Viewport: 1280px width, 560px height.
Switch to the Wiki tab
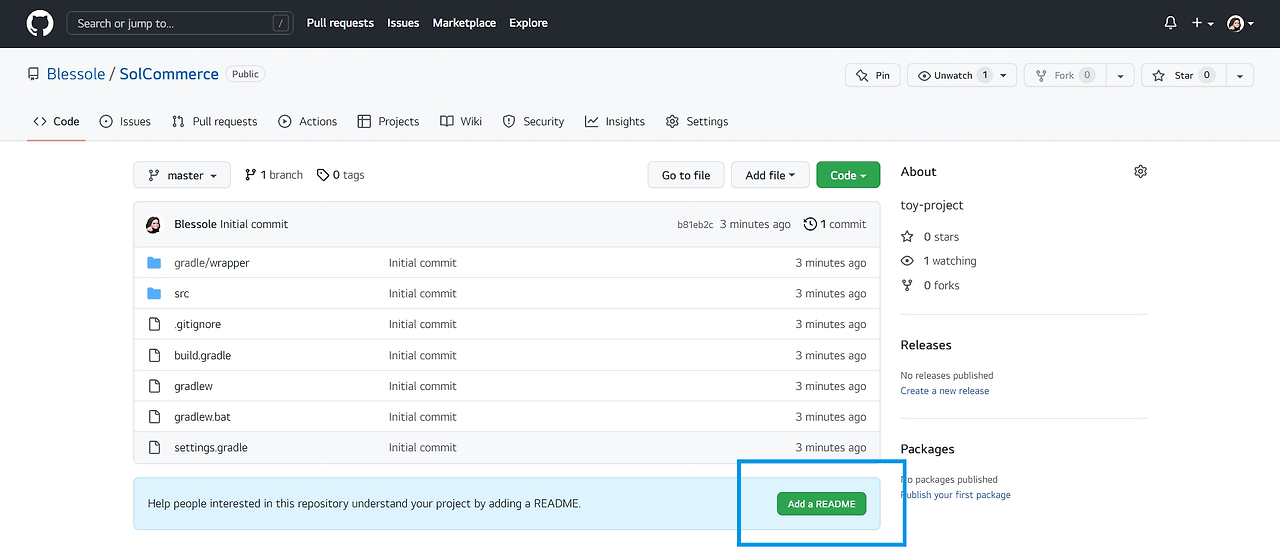tap(461, 121)
